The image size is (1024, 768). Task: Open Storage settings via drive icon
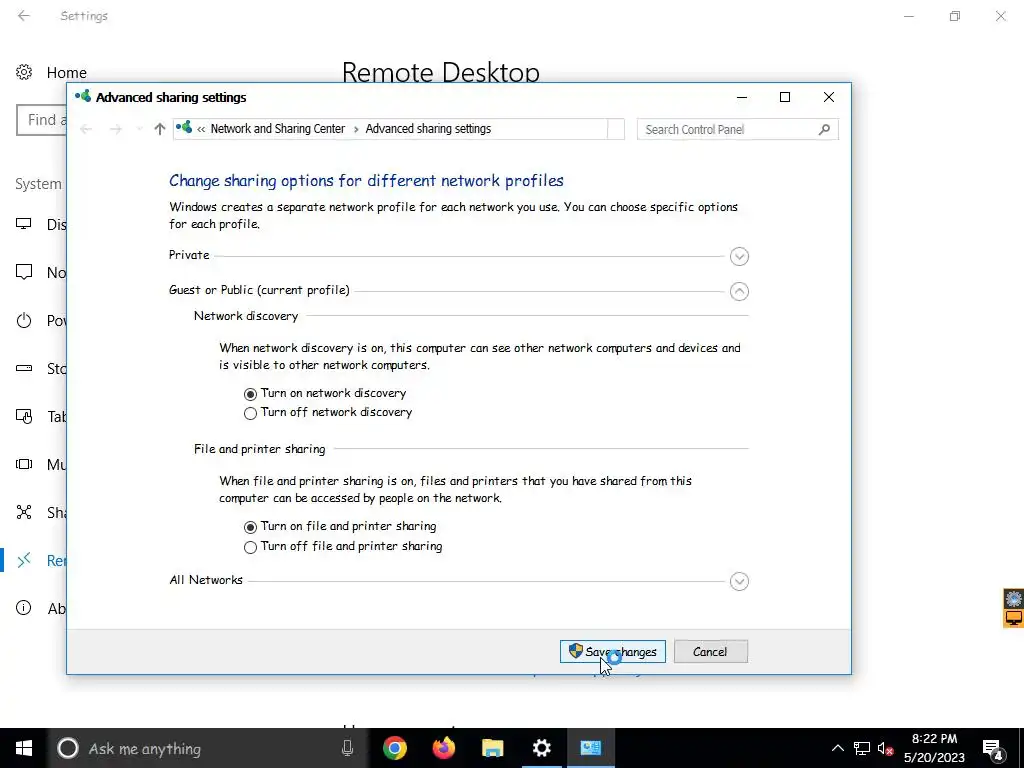[24, 368]
